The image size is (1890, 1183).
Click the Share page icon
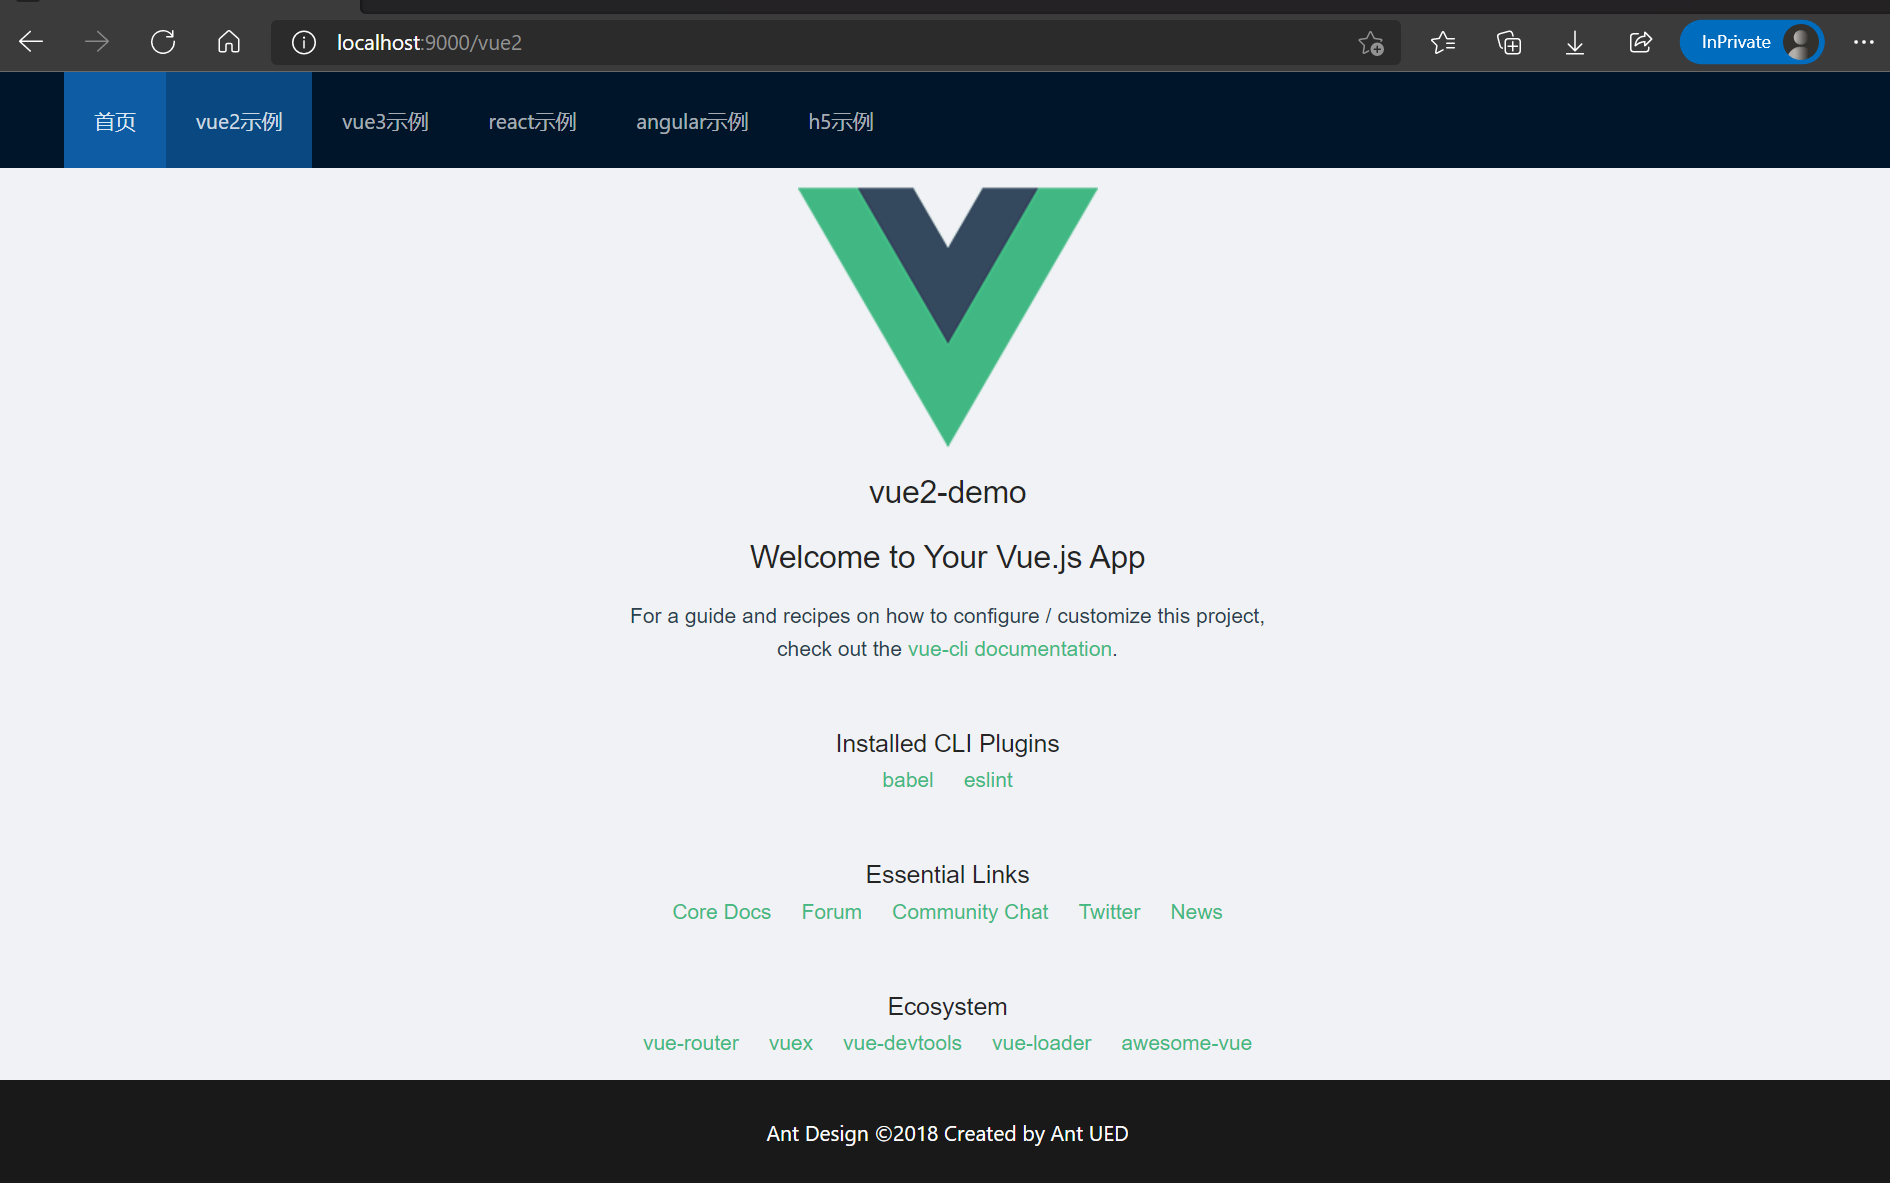click(x=1641, y=42)
